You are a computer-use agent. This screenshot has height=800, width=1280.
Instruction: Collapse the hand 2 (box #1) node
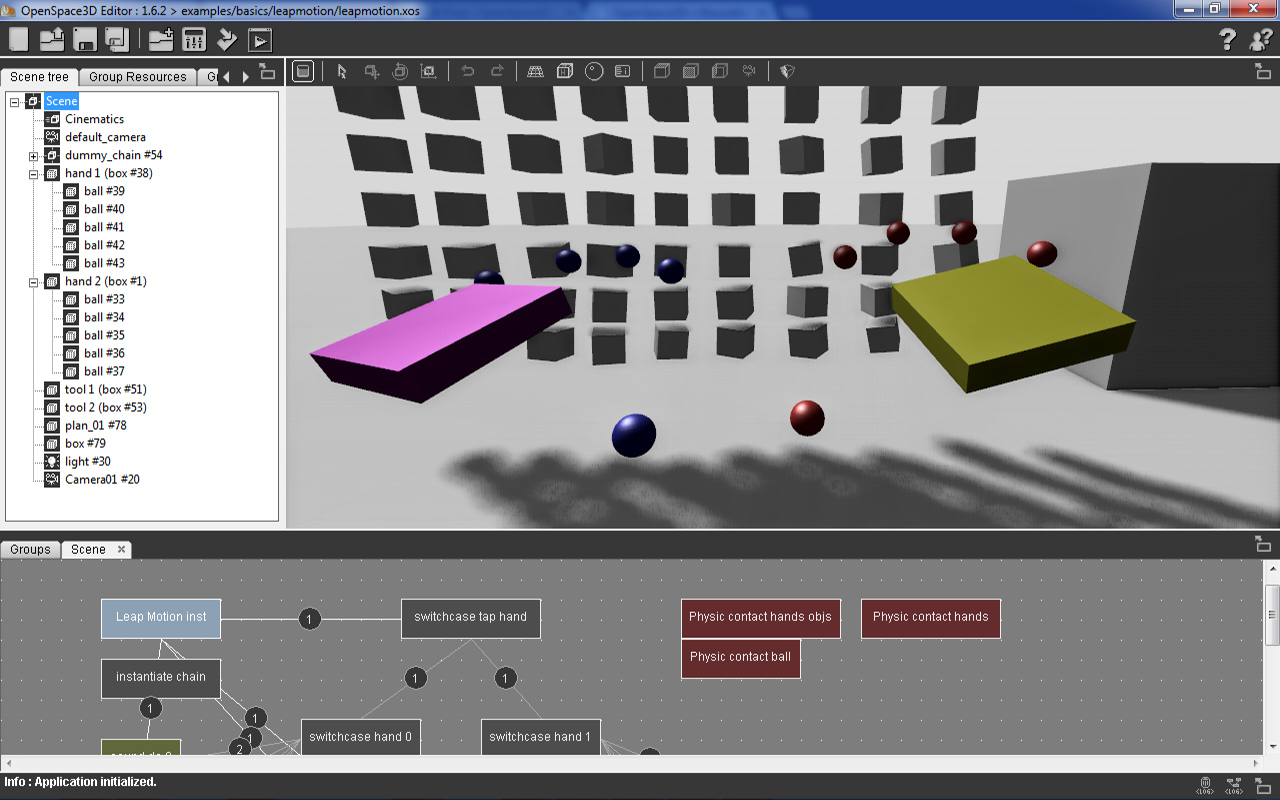33,282
